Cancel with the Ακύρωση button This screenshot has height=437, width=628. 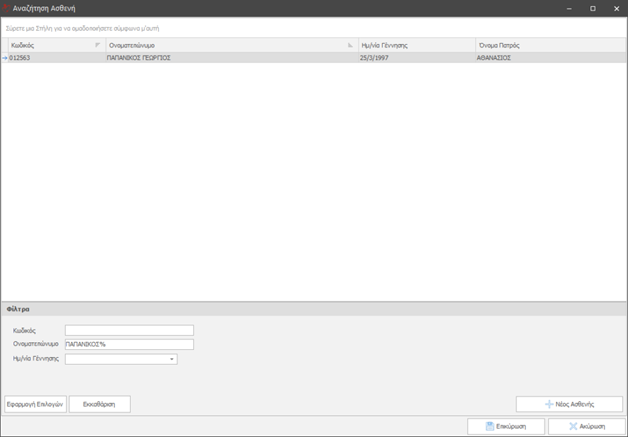click(587, 426)
